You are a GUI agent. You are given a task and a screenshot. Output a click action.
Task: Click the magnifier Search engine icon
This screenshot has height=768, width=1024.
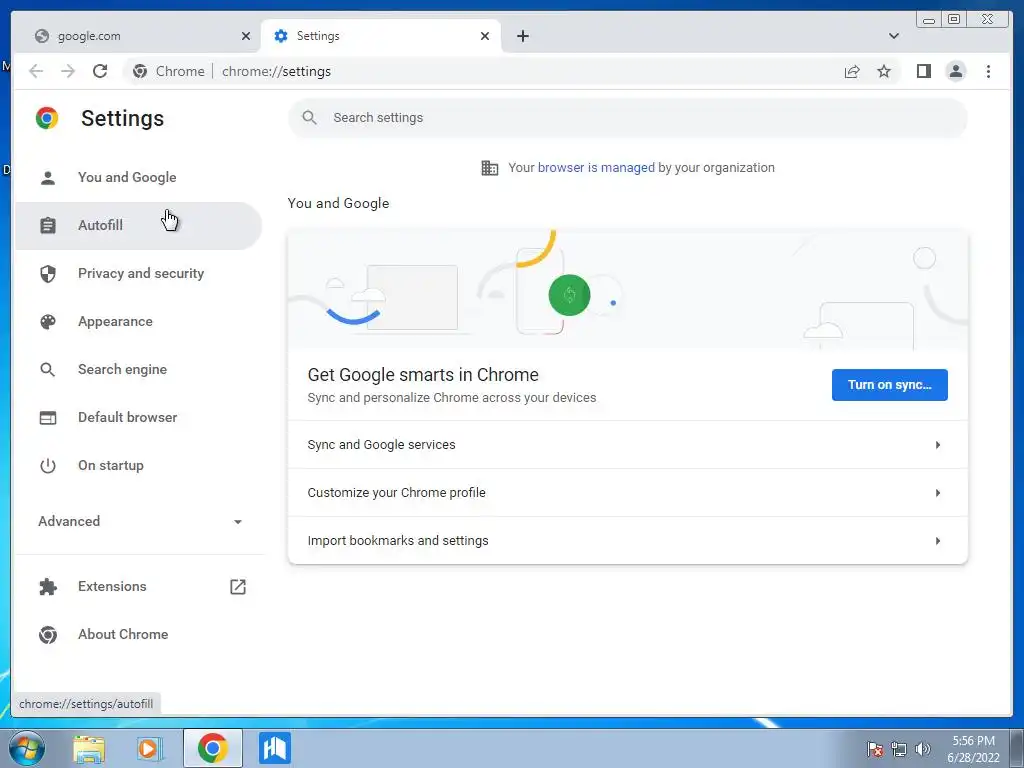(x=48, y=370)
